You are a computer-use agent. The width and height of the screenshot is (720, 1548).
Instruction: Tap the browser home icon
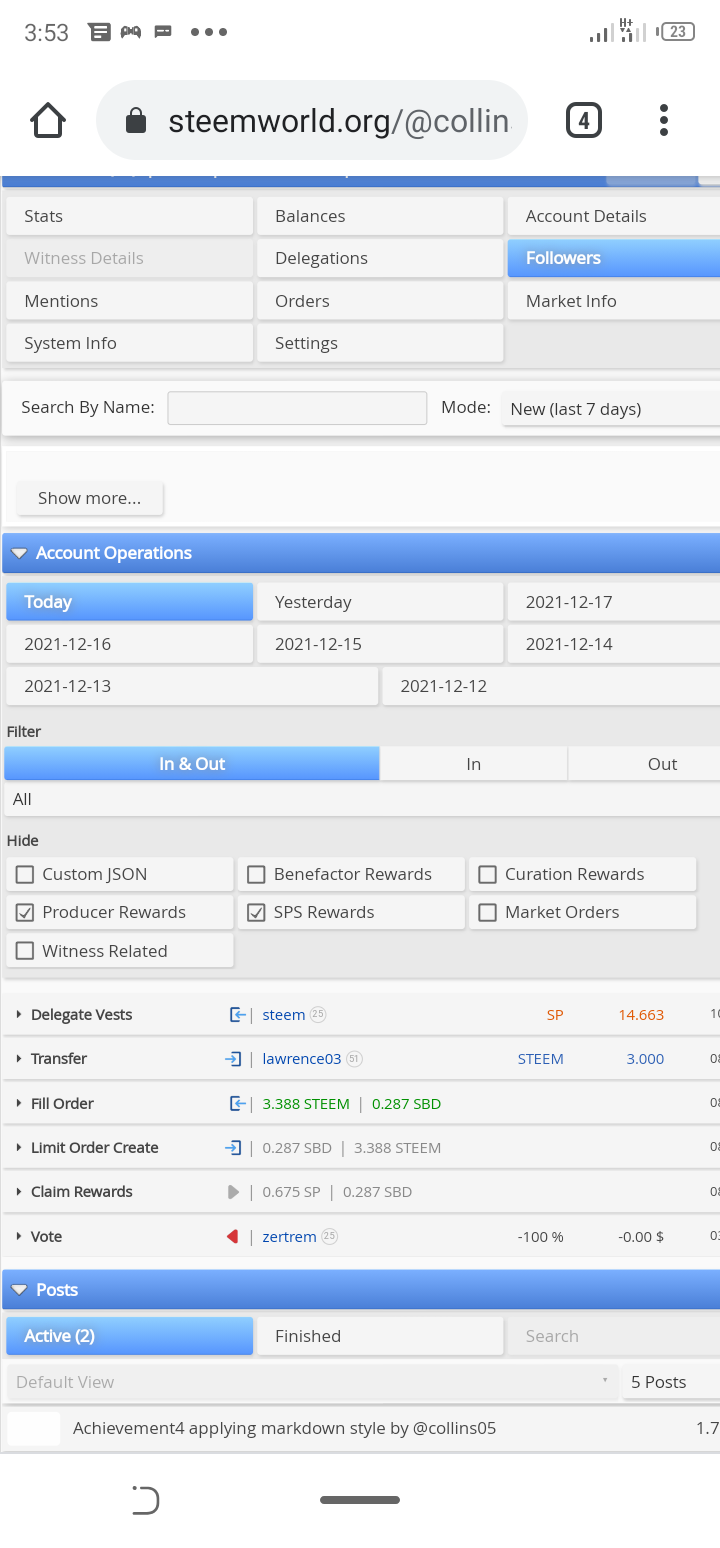pyautogui.click(x=48, y=121)
